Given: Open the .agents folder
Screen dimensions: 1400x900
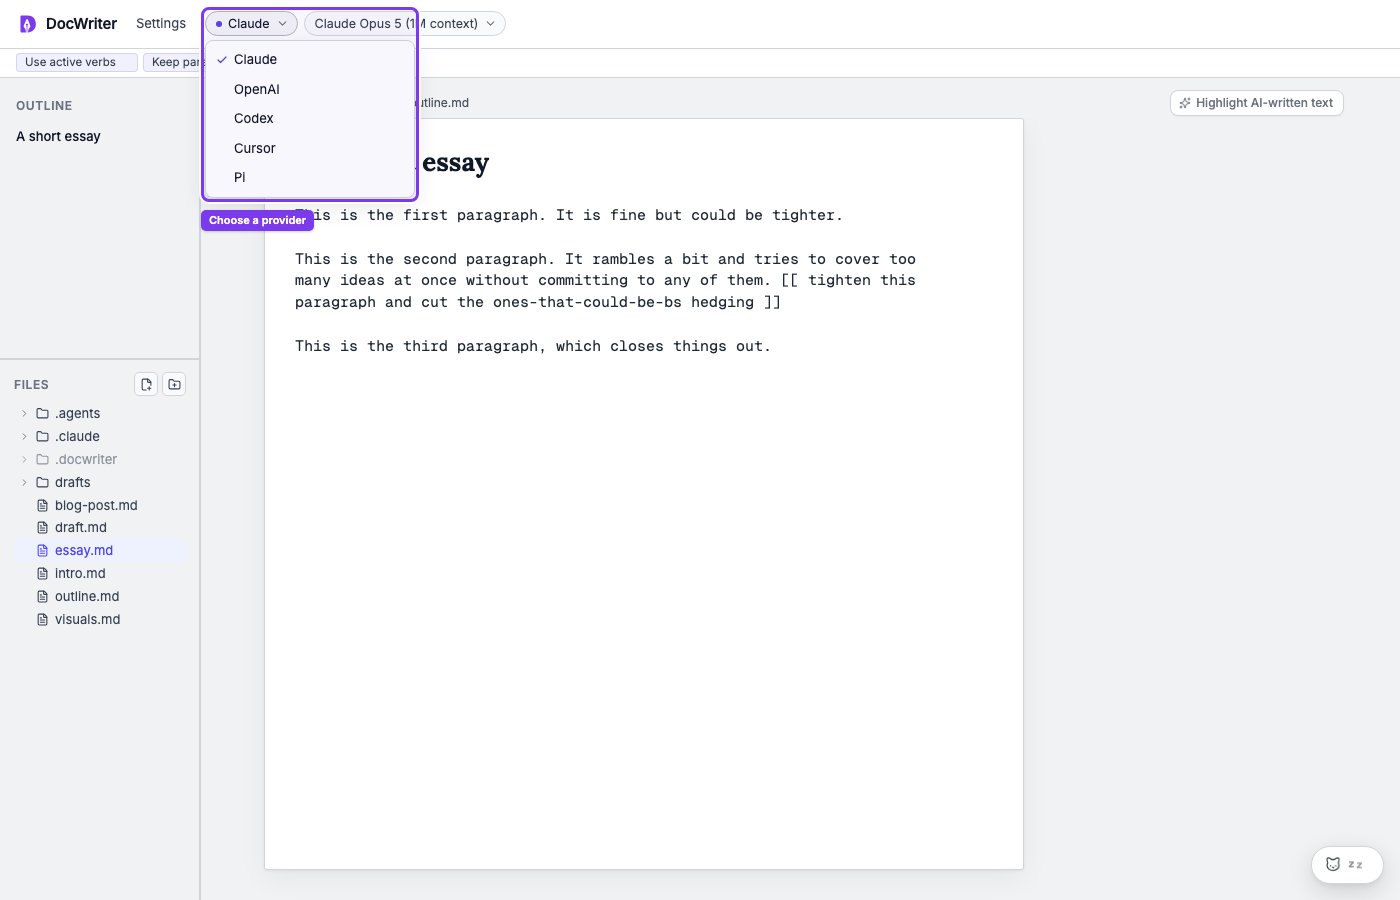Looking at the screenshot, I should [x=100, y=413].
